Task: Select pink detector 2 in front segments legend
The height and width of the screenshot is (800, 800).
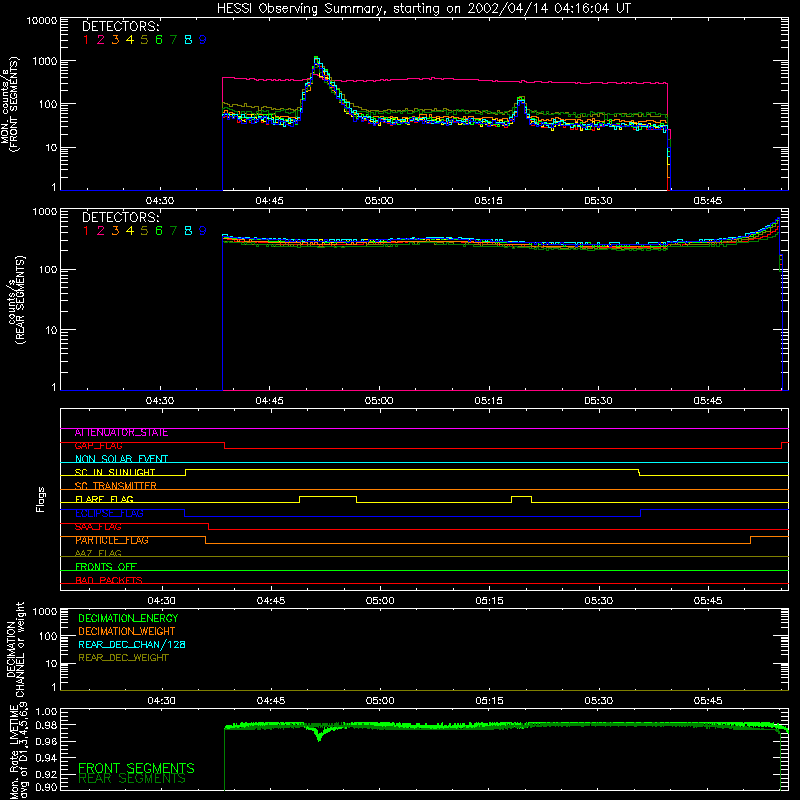Action: (x=101, y=40)
